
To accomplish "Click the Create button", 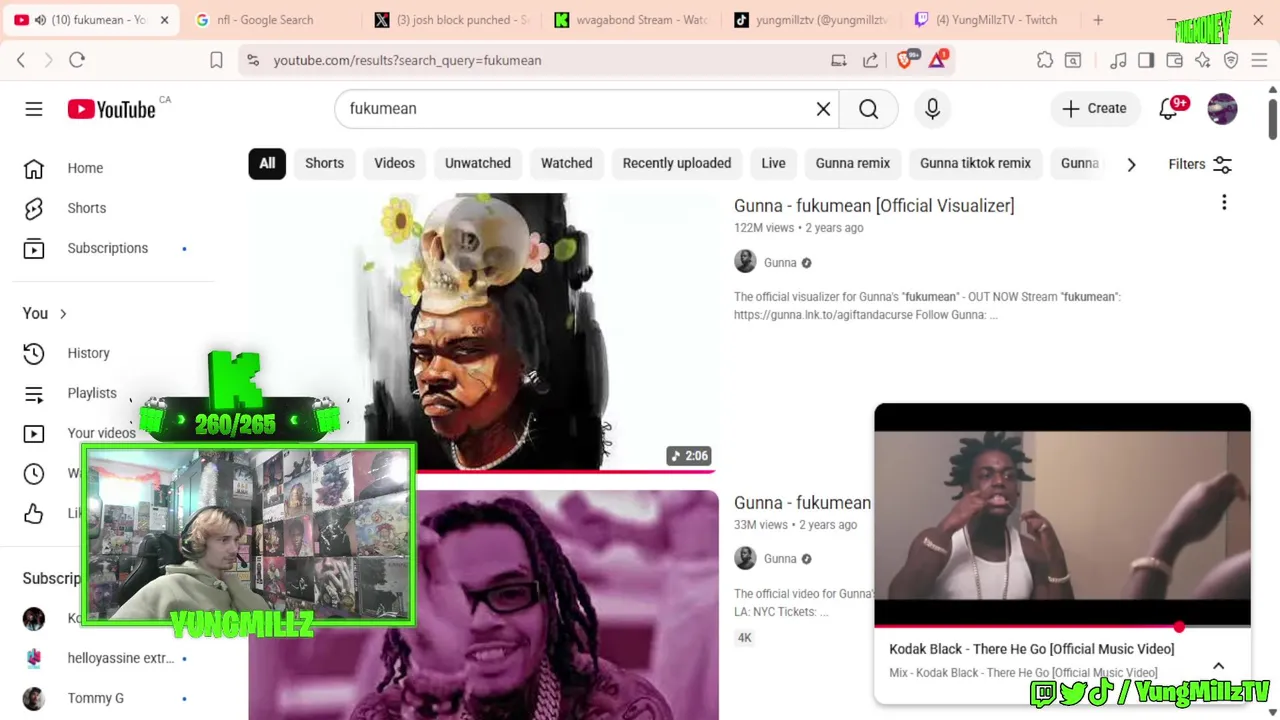I will tap(1094, 109).
